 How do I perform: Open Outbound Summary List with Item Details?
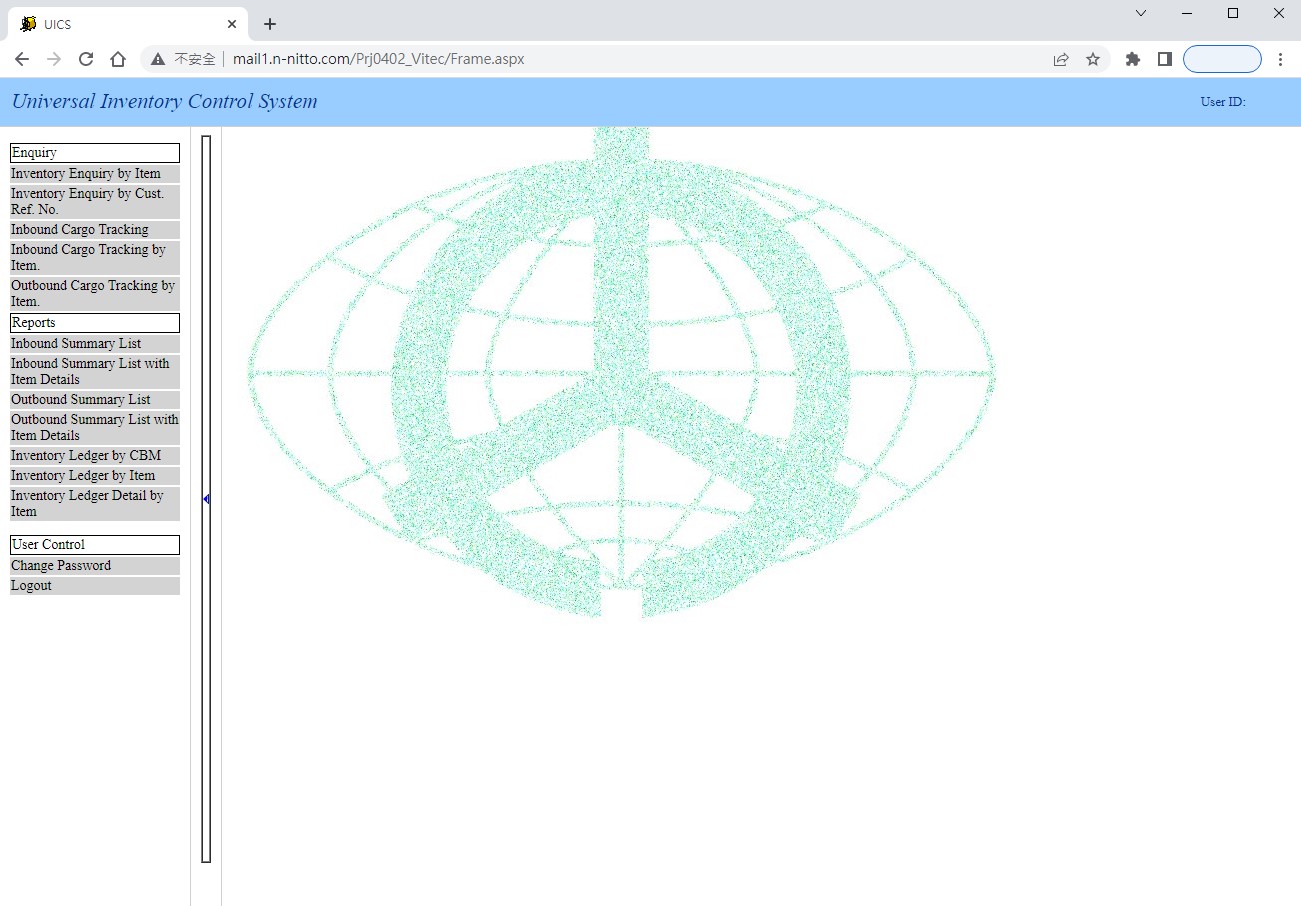(x=95, y=428)
